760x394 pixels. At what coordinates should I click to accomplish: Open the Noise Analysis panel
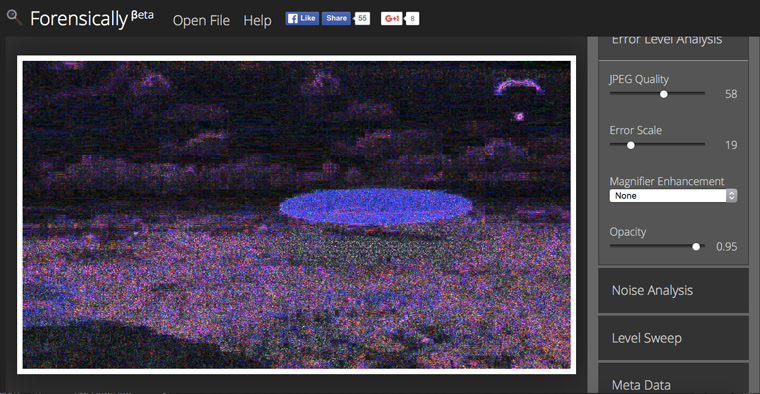tap(673, 291)
